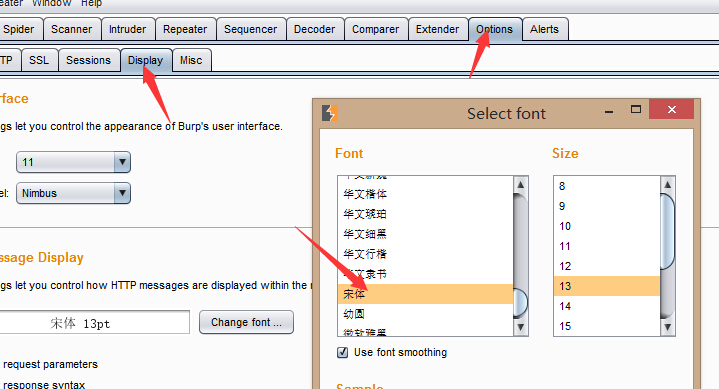Select 幼圆 in the font list
The height and width of the screenshot is (389, 719).
click(425, 314)
